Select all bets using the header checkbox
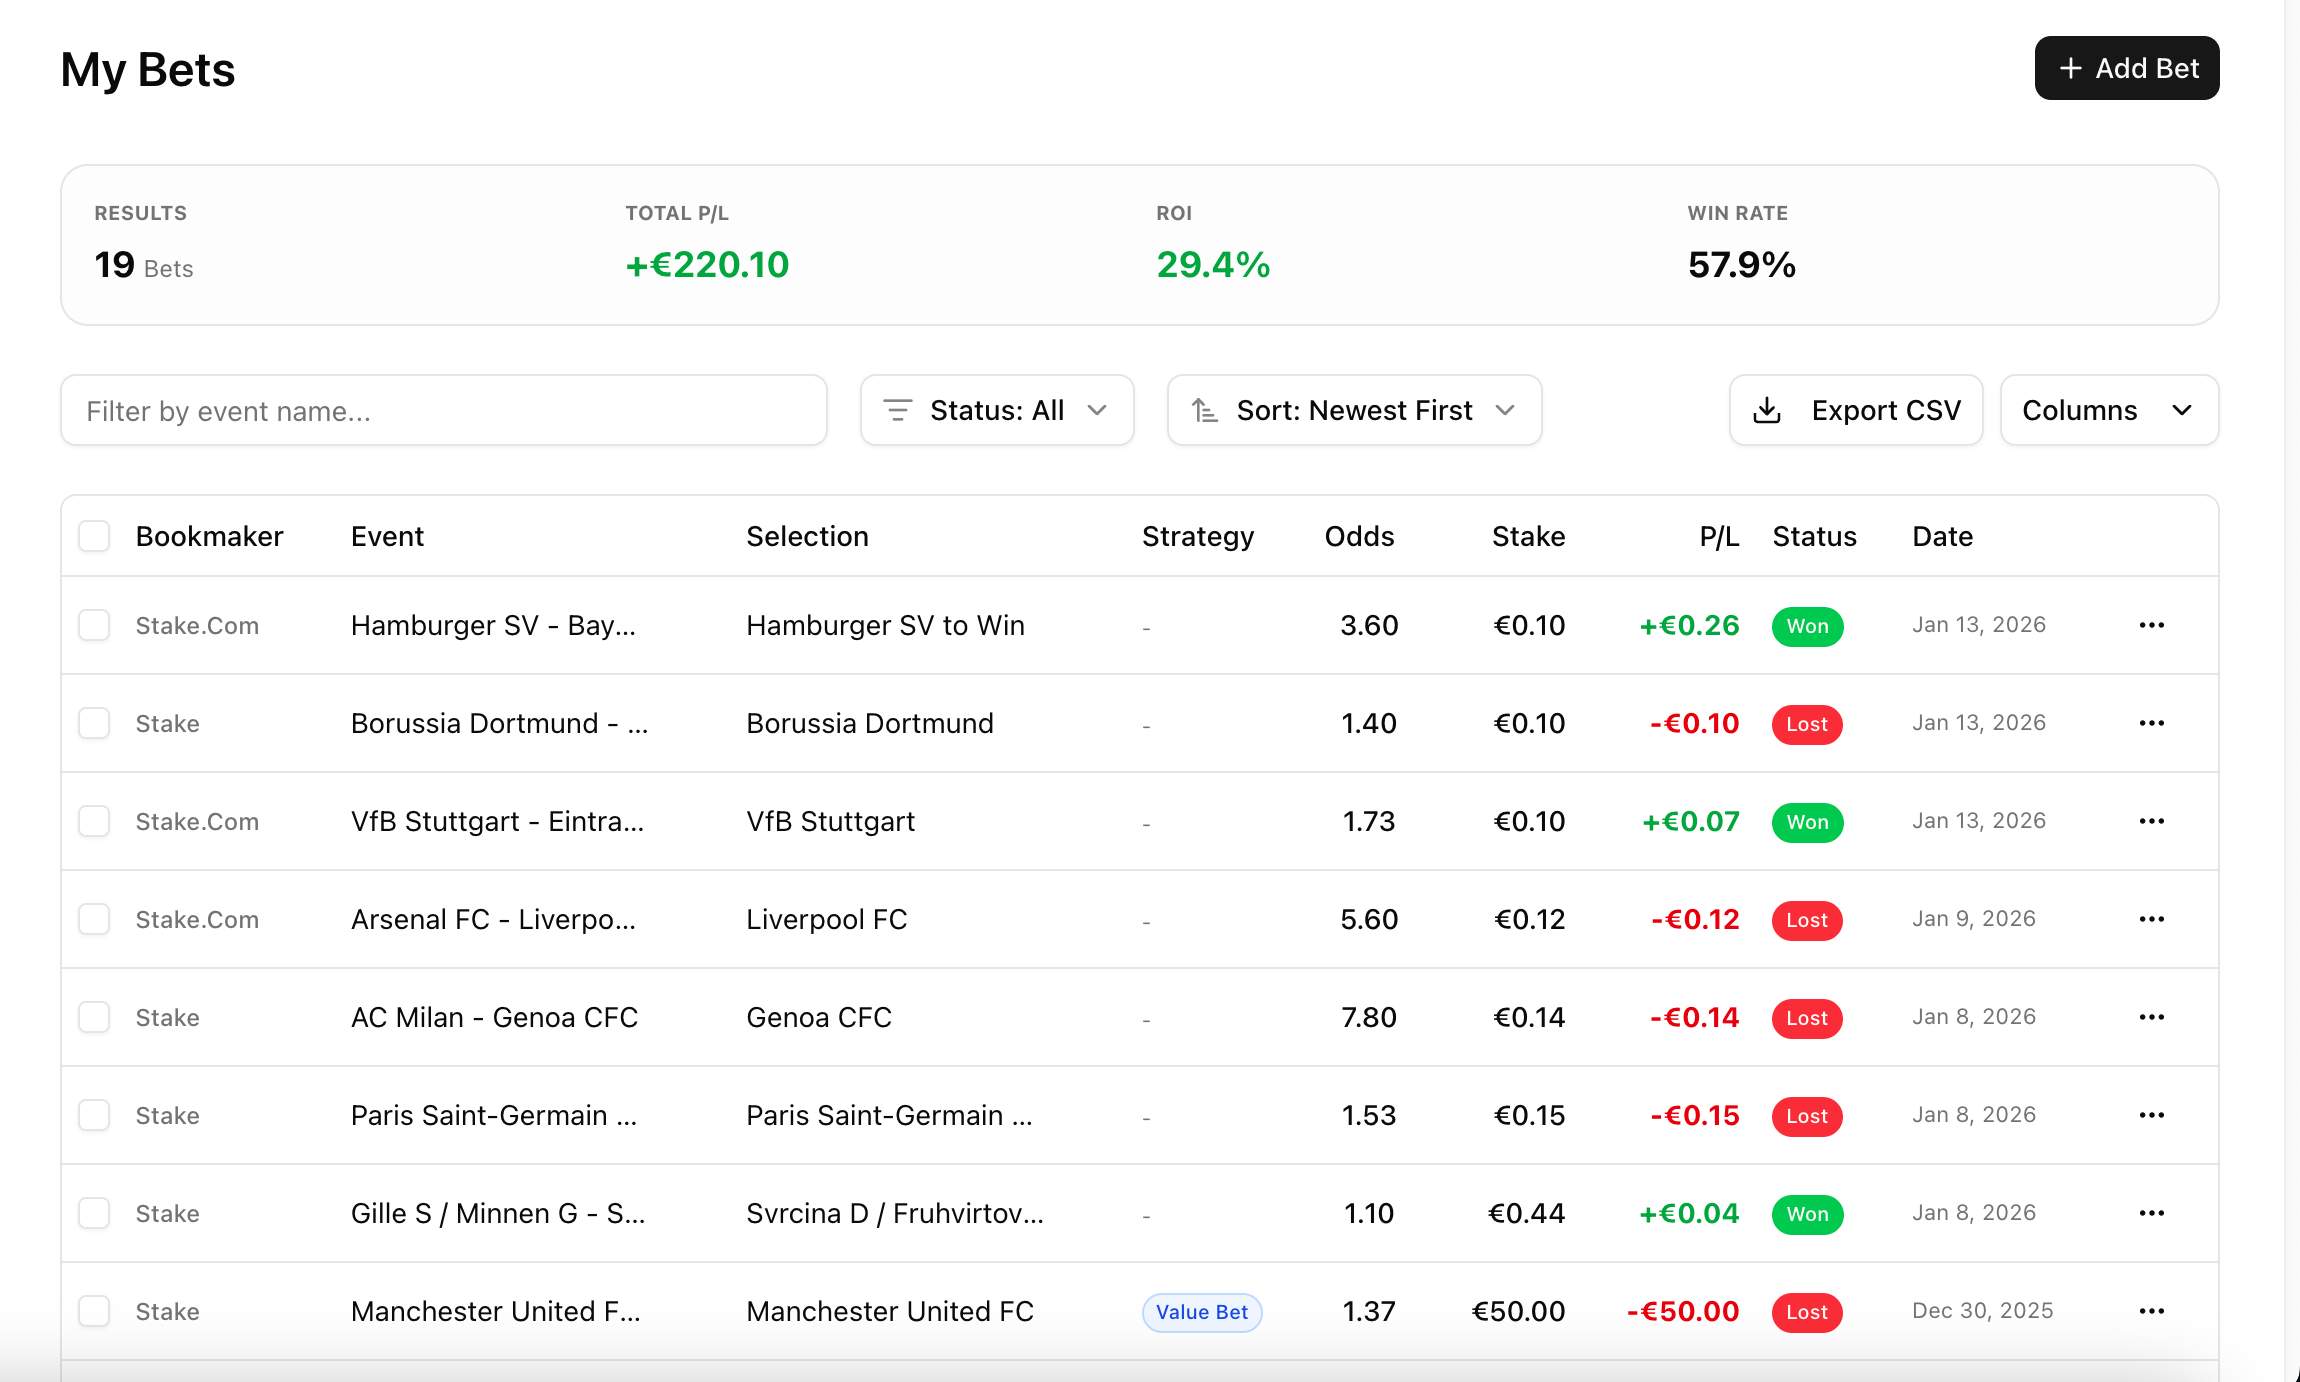Image resolution: width=2300 pixels, height=1382 pixels. click(94, 536)
